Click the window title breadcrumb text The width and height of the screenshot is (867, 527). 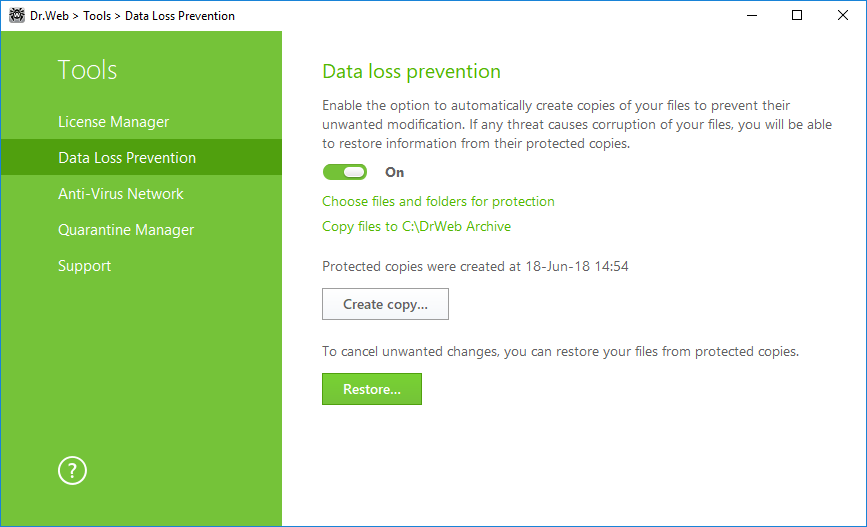point(133,16)
